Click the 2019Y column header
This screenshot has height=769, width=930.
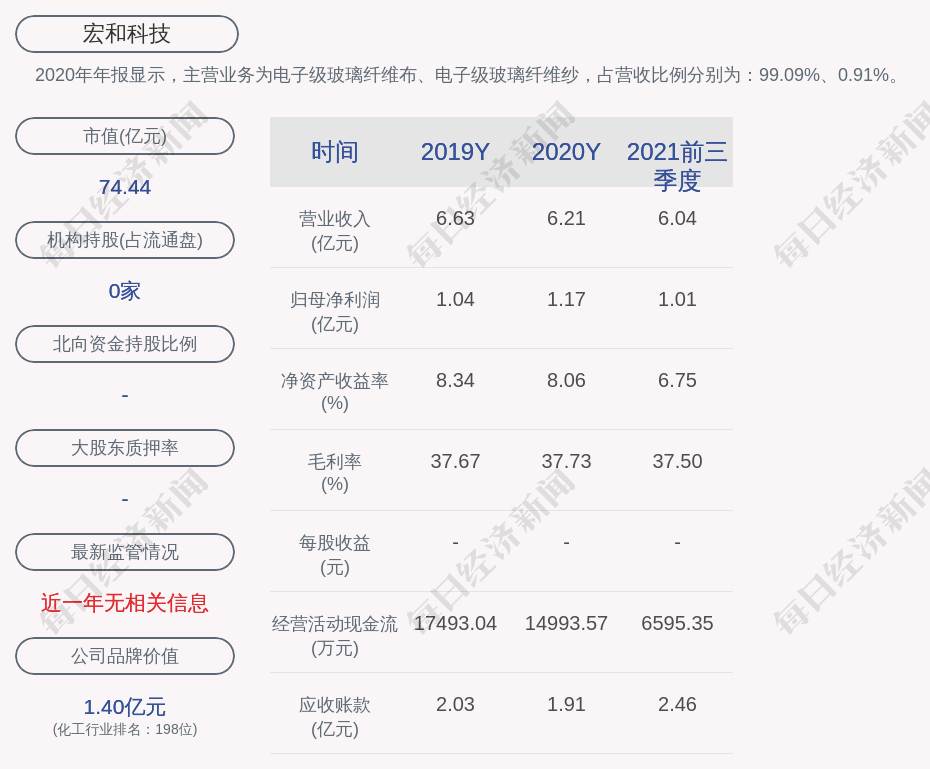(x=455, y=152)
